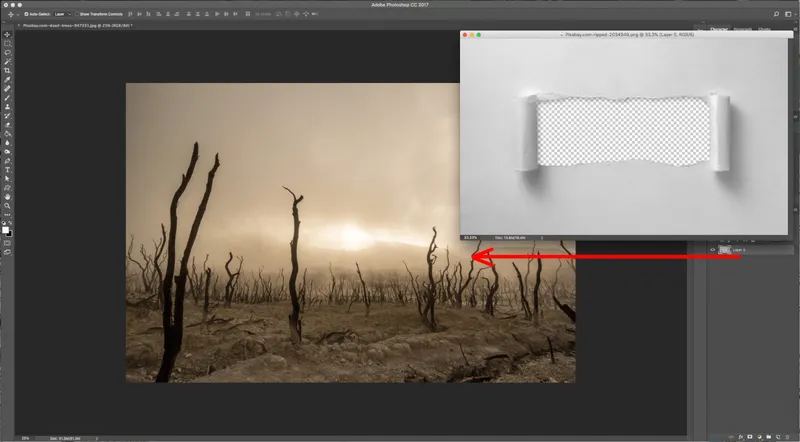Click zoom percentage field in main status bar
Viewport: 800px width, 442px height.
[25, 438]
